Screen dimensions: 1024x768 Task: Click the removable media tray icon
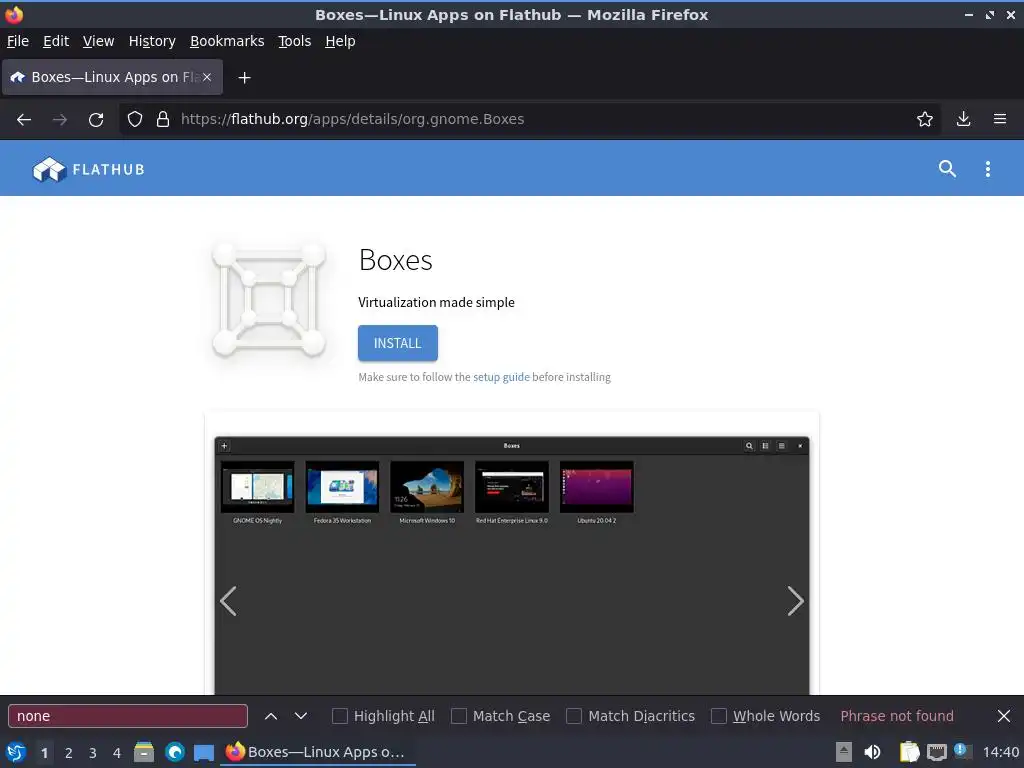844,753
